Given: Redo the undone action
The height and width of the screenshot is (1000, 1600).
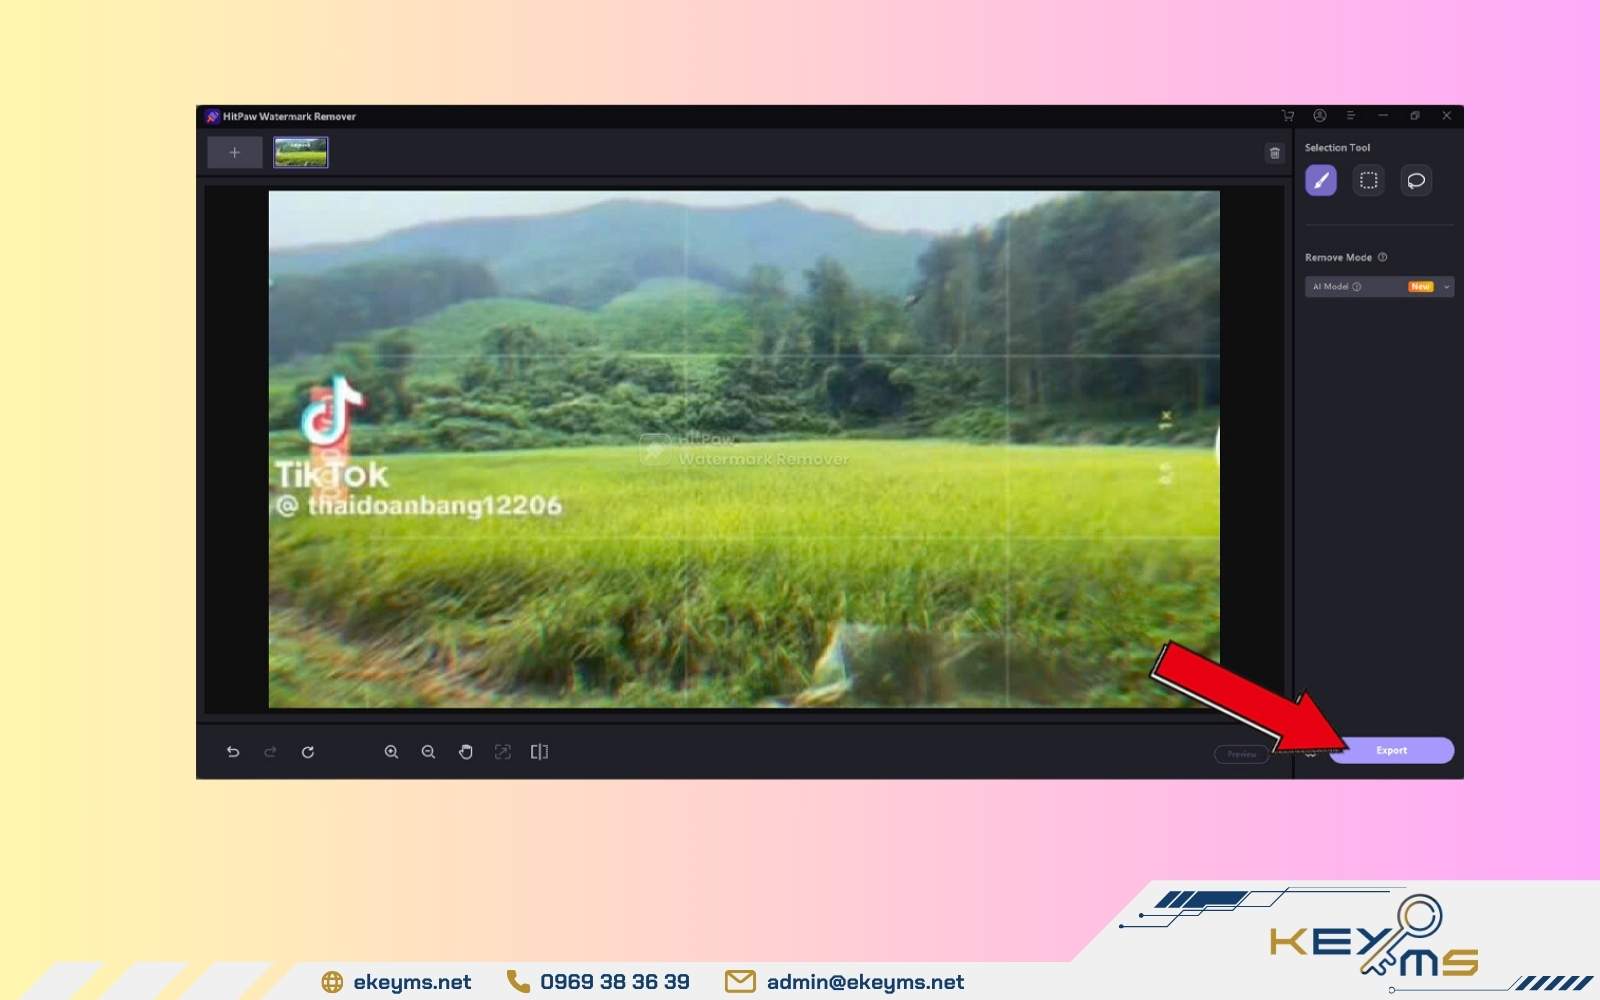Looking at the screenshot, I should click(270, 752).
